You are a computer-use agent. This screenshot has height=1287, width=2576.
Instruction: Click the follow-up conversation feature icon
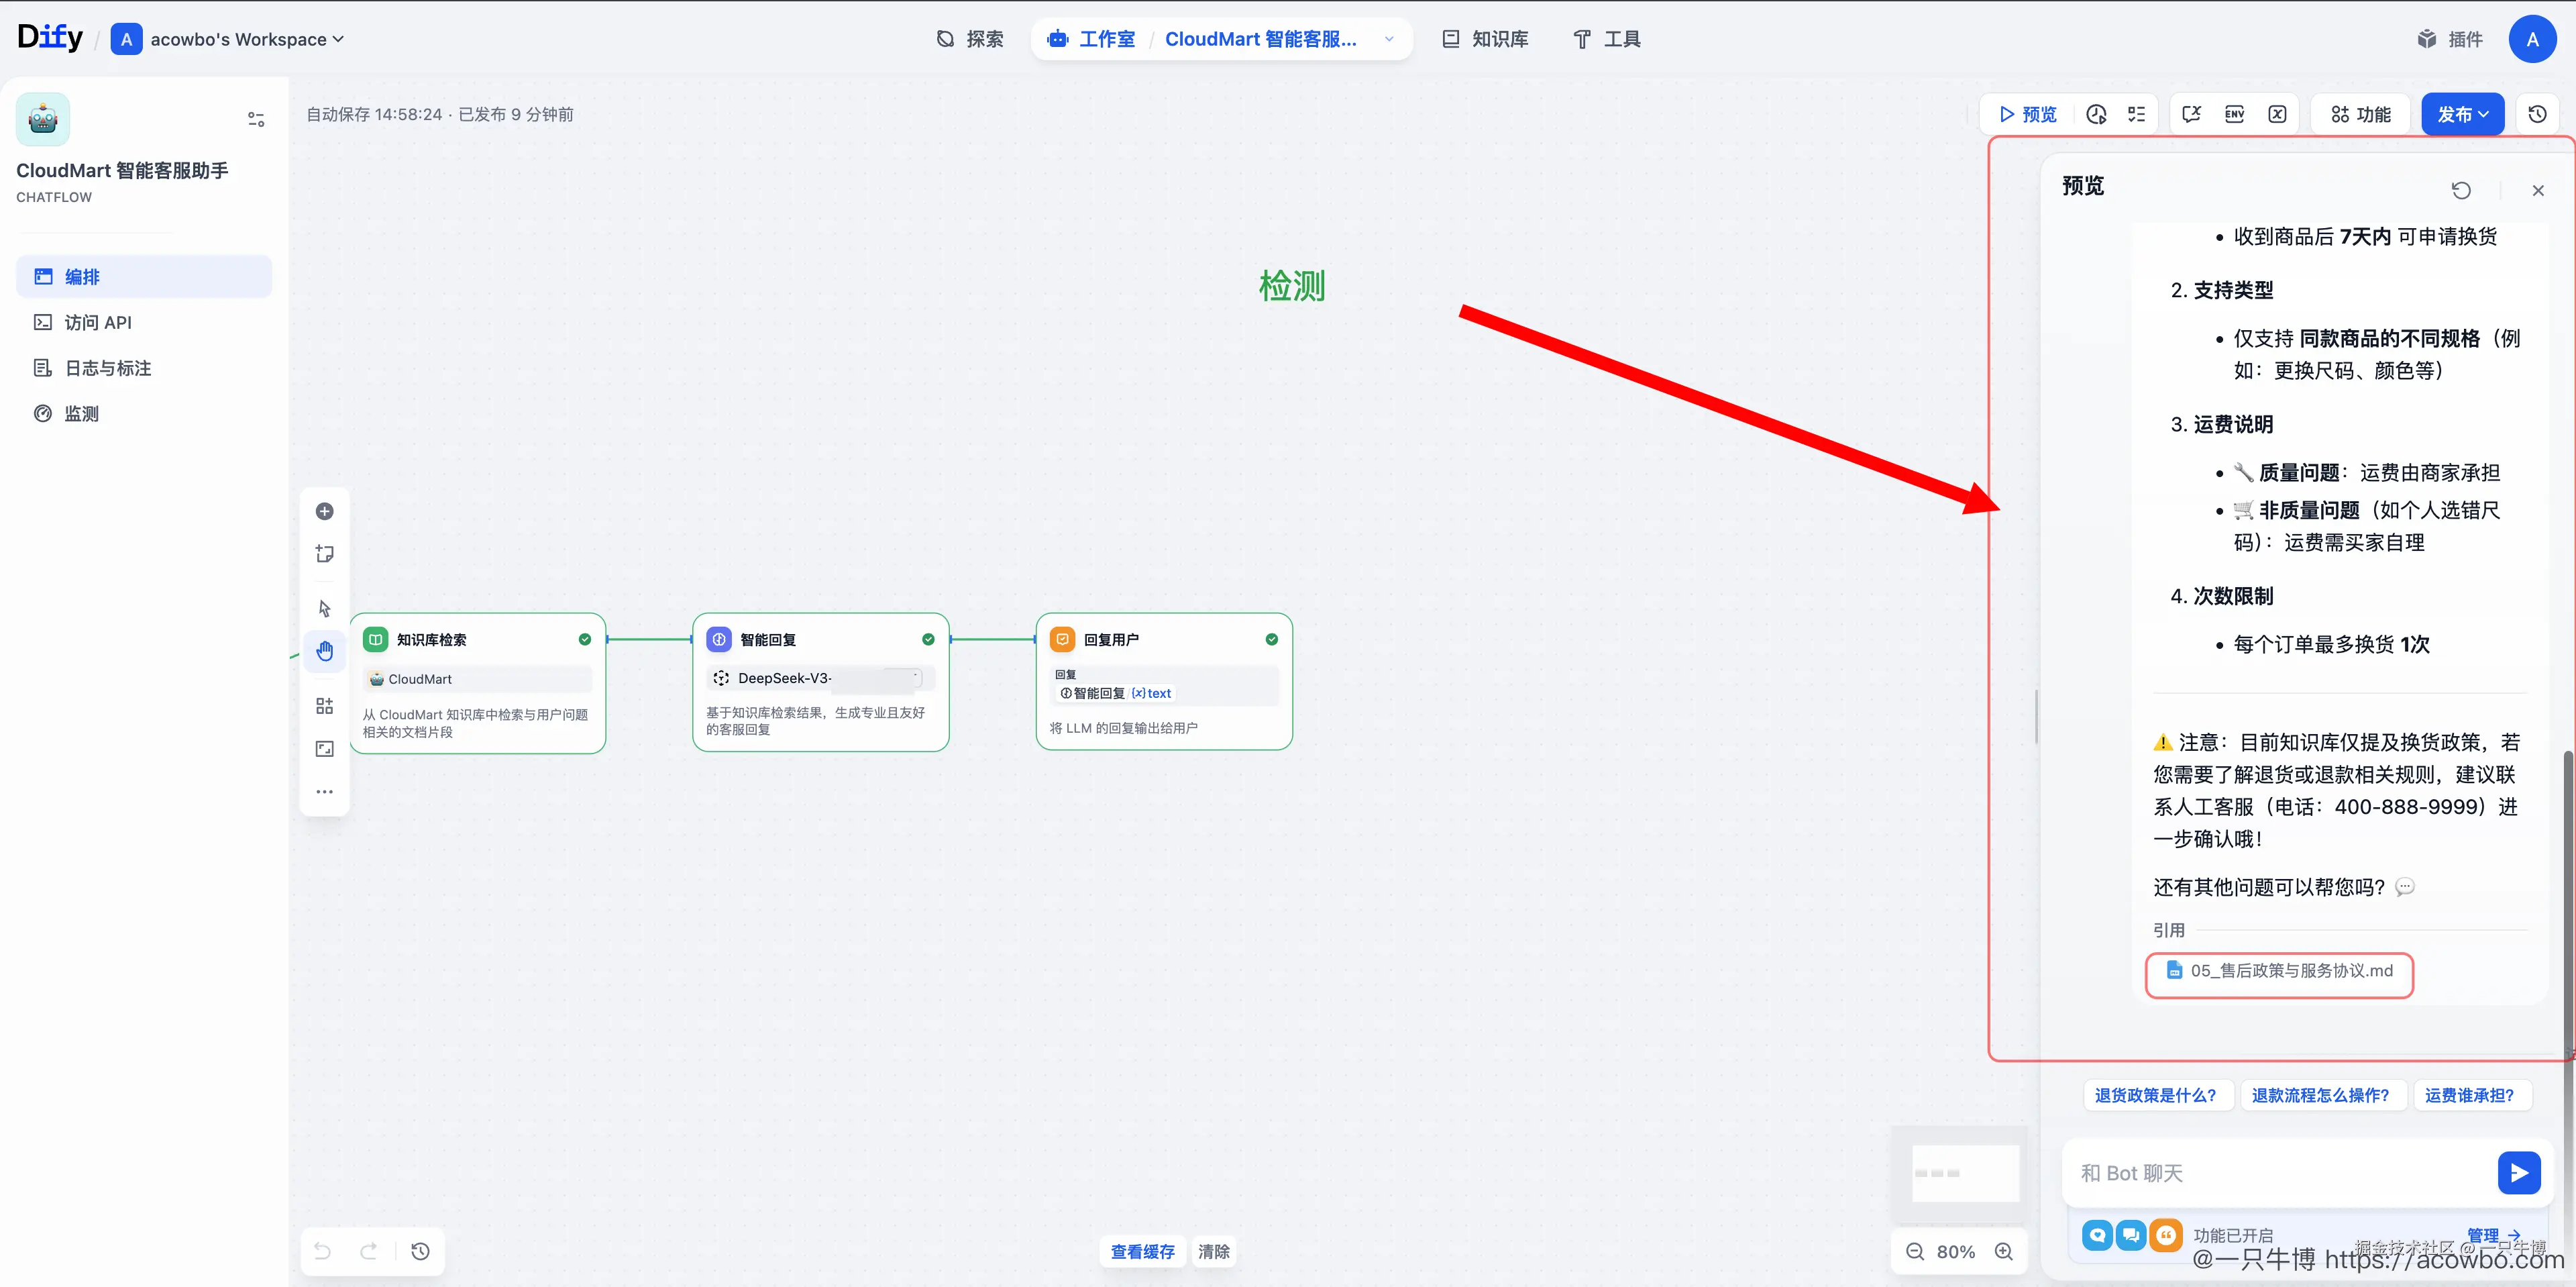[x=2131, y=1236]
